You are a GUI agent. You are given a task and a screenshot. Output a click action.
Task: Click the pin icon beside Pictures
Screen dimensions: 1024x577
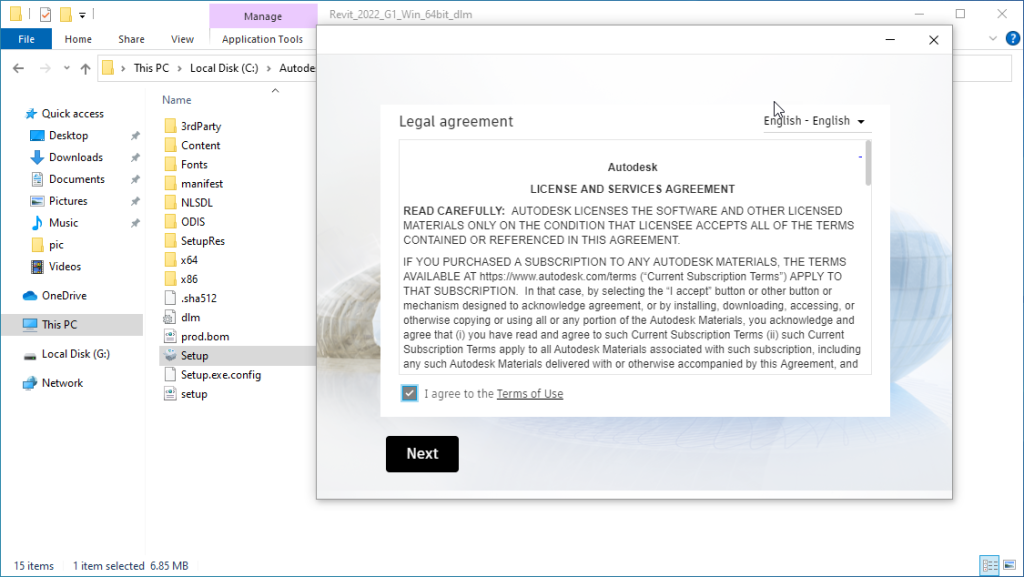tap(135, 201)
